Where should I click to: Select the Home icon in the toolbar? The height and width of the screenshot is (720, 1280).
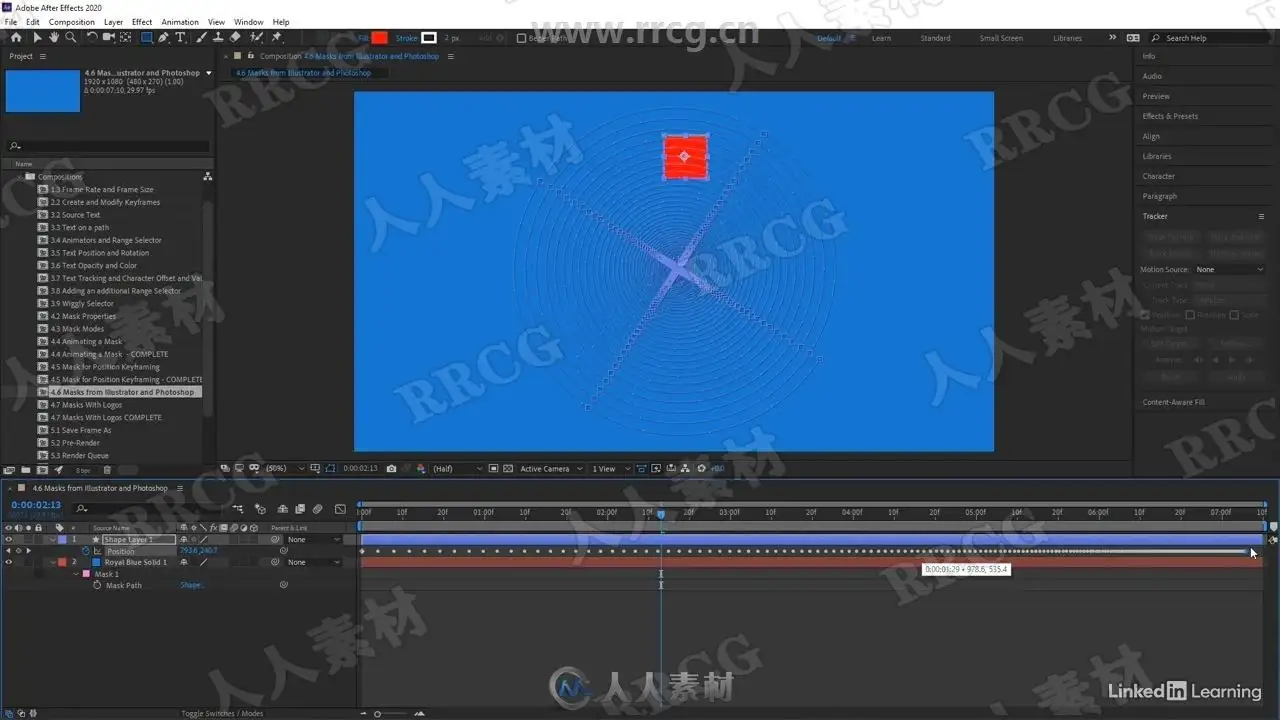coord(15,38)
